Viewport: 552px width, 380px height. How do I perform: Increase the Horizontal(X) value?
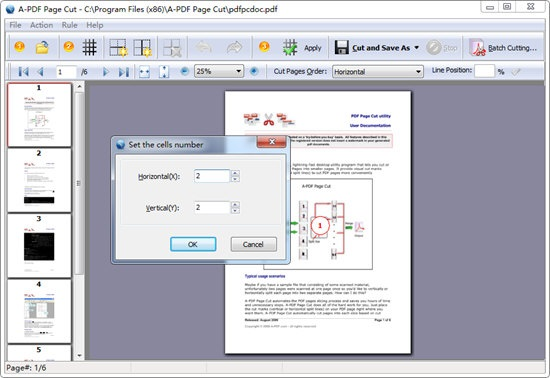(x=235, y=173)
